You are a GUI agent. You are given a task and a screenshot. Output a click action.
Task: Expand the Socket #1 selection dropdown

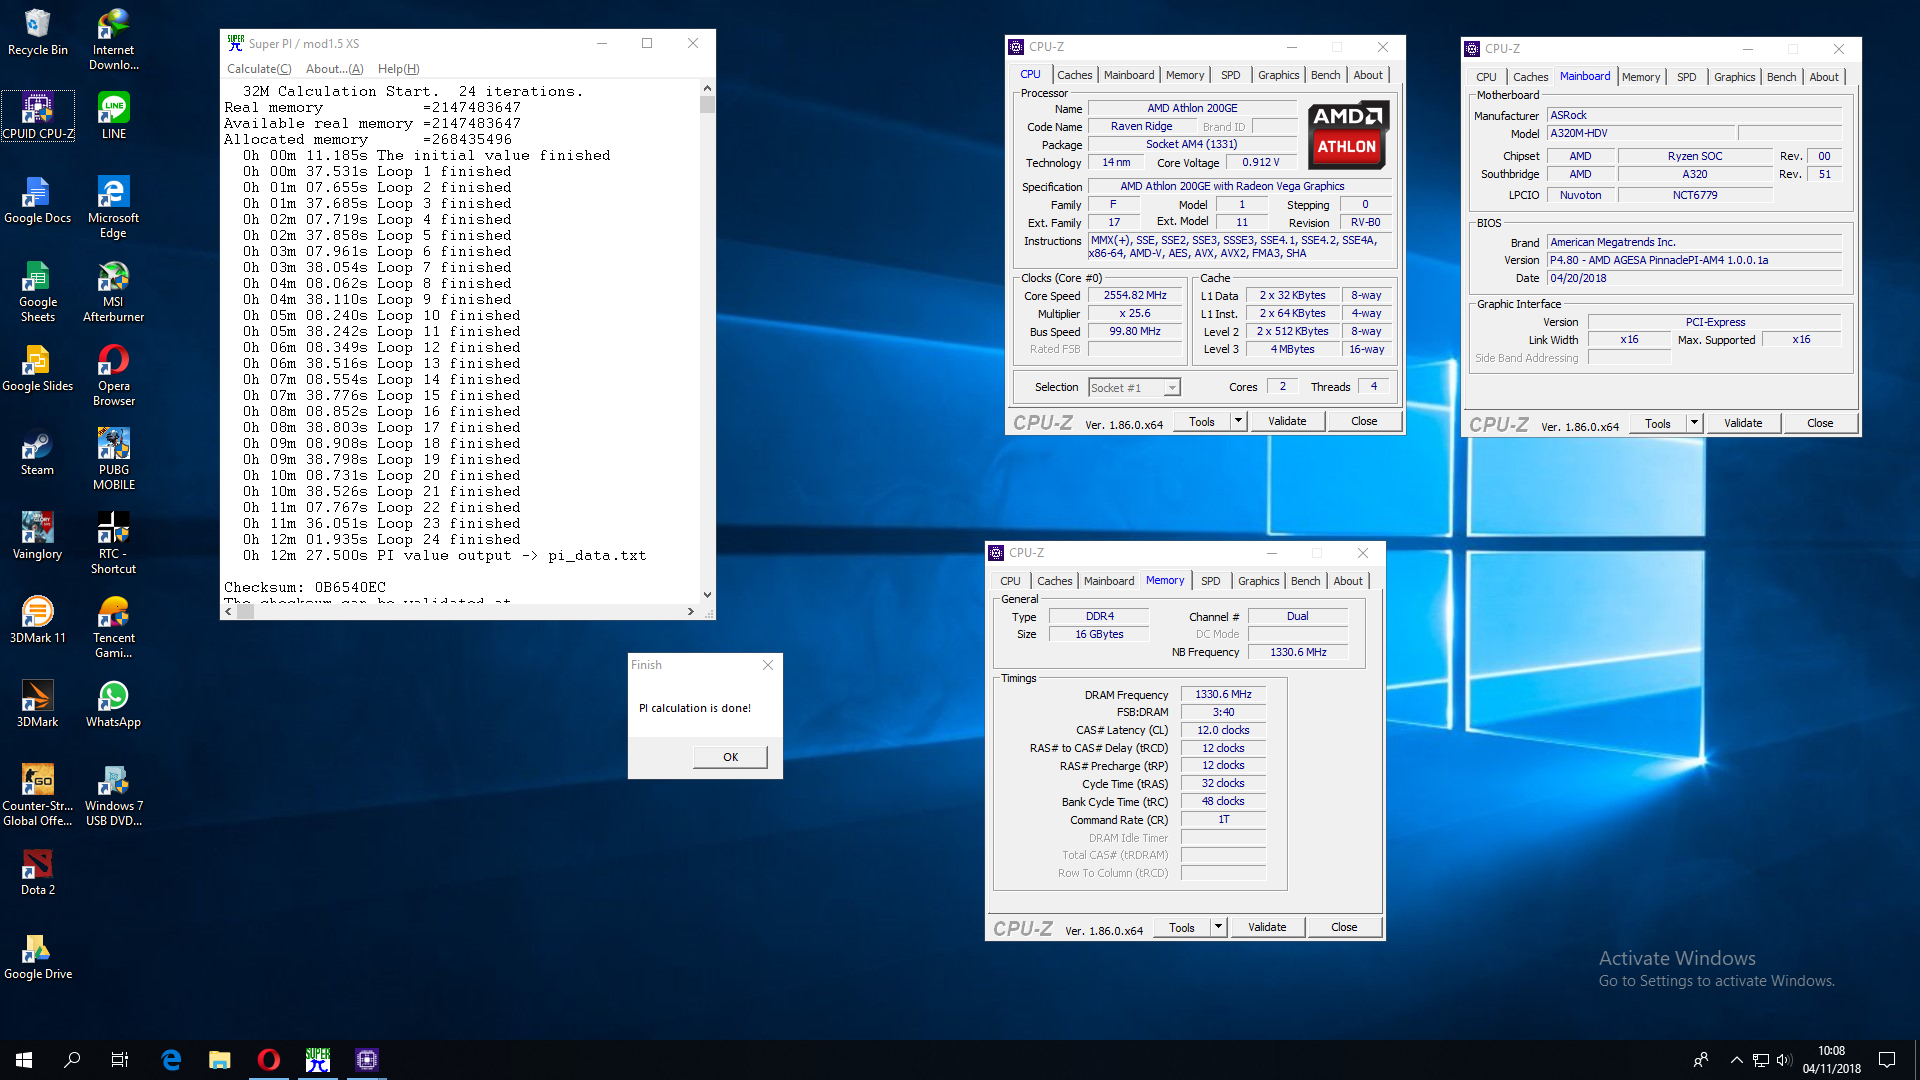coord(1172,388)
